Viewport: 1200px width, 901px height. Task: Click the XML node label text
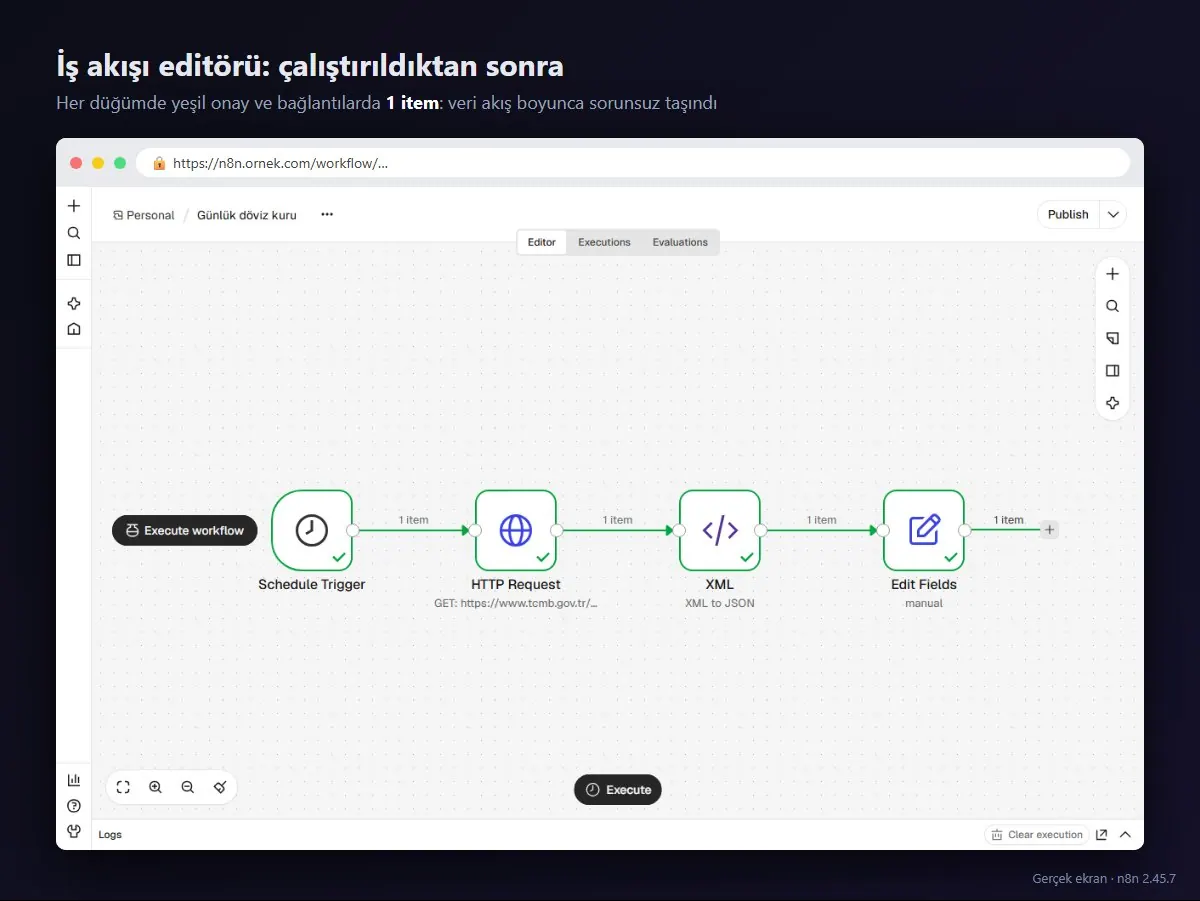[720, 584]
